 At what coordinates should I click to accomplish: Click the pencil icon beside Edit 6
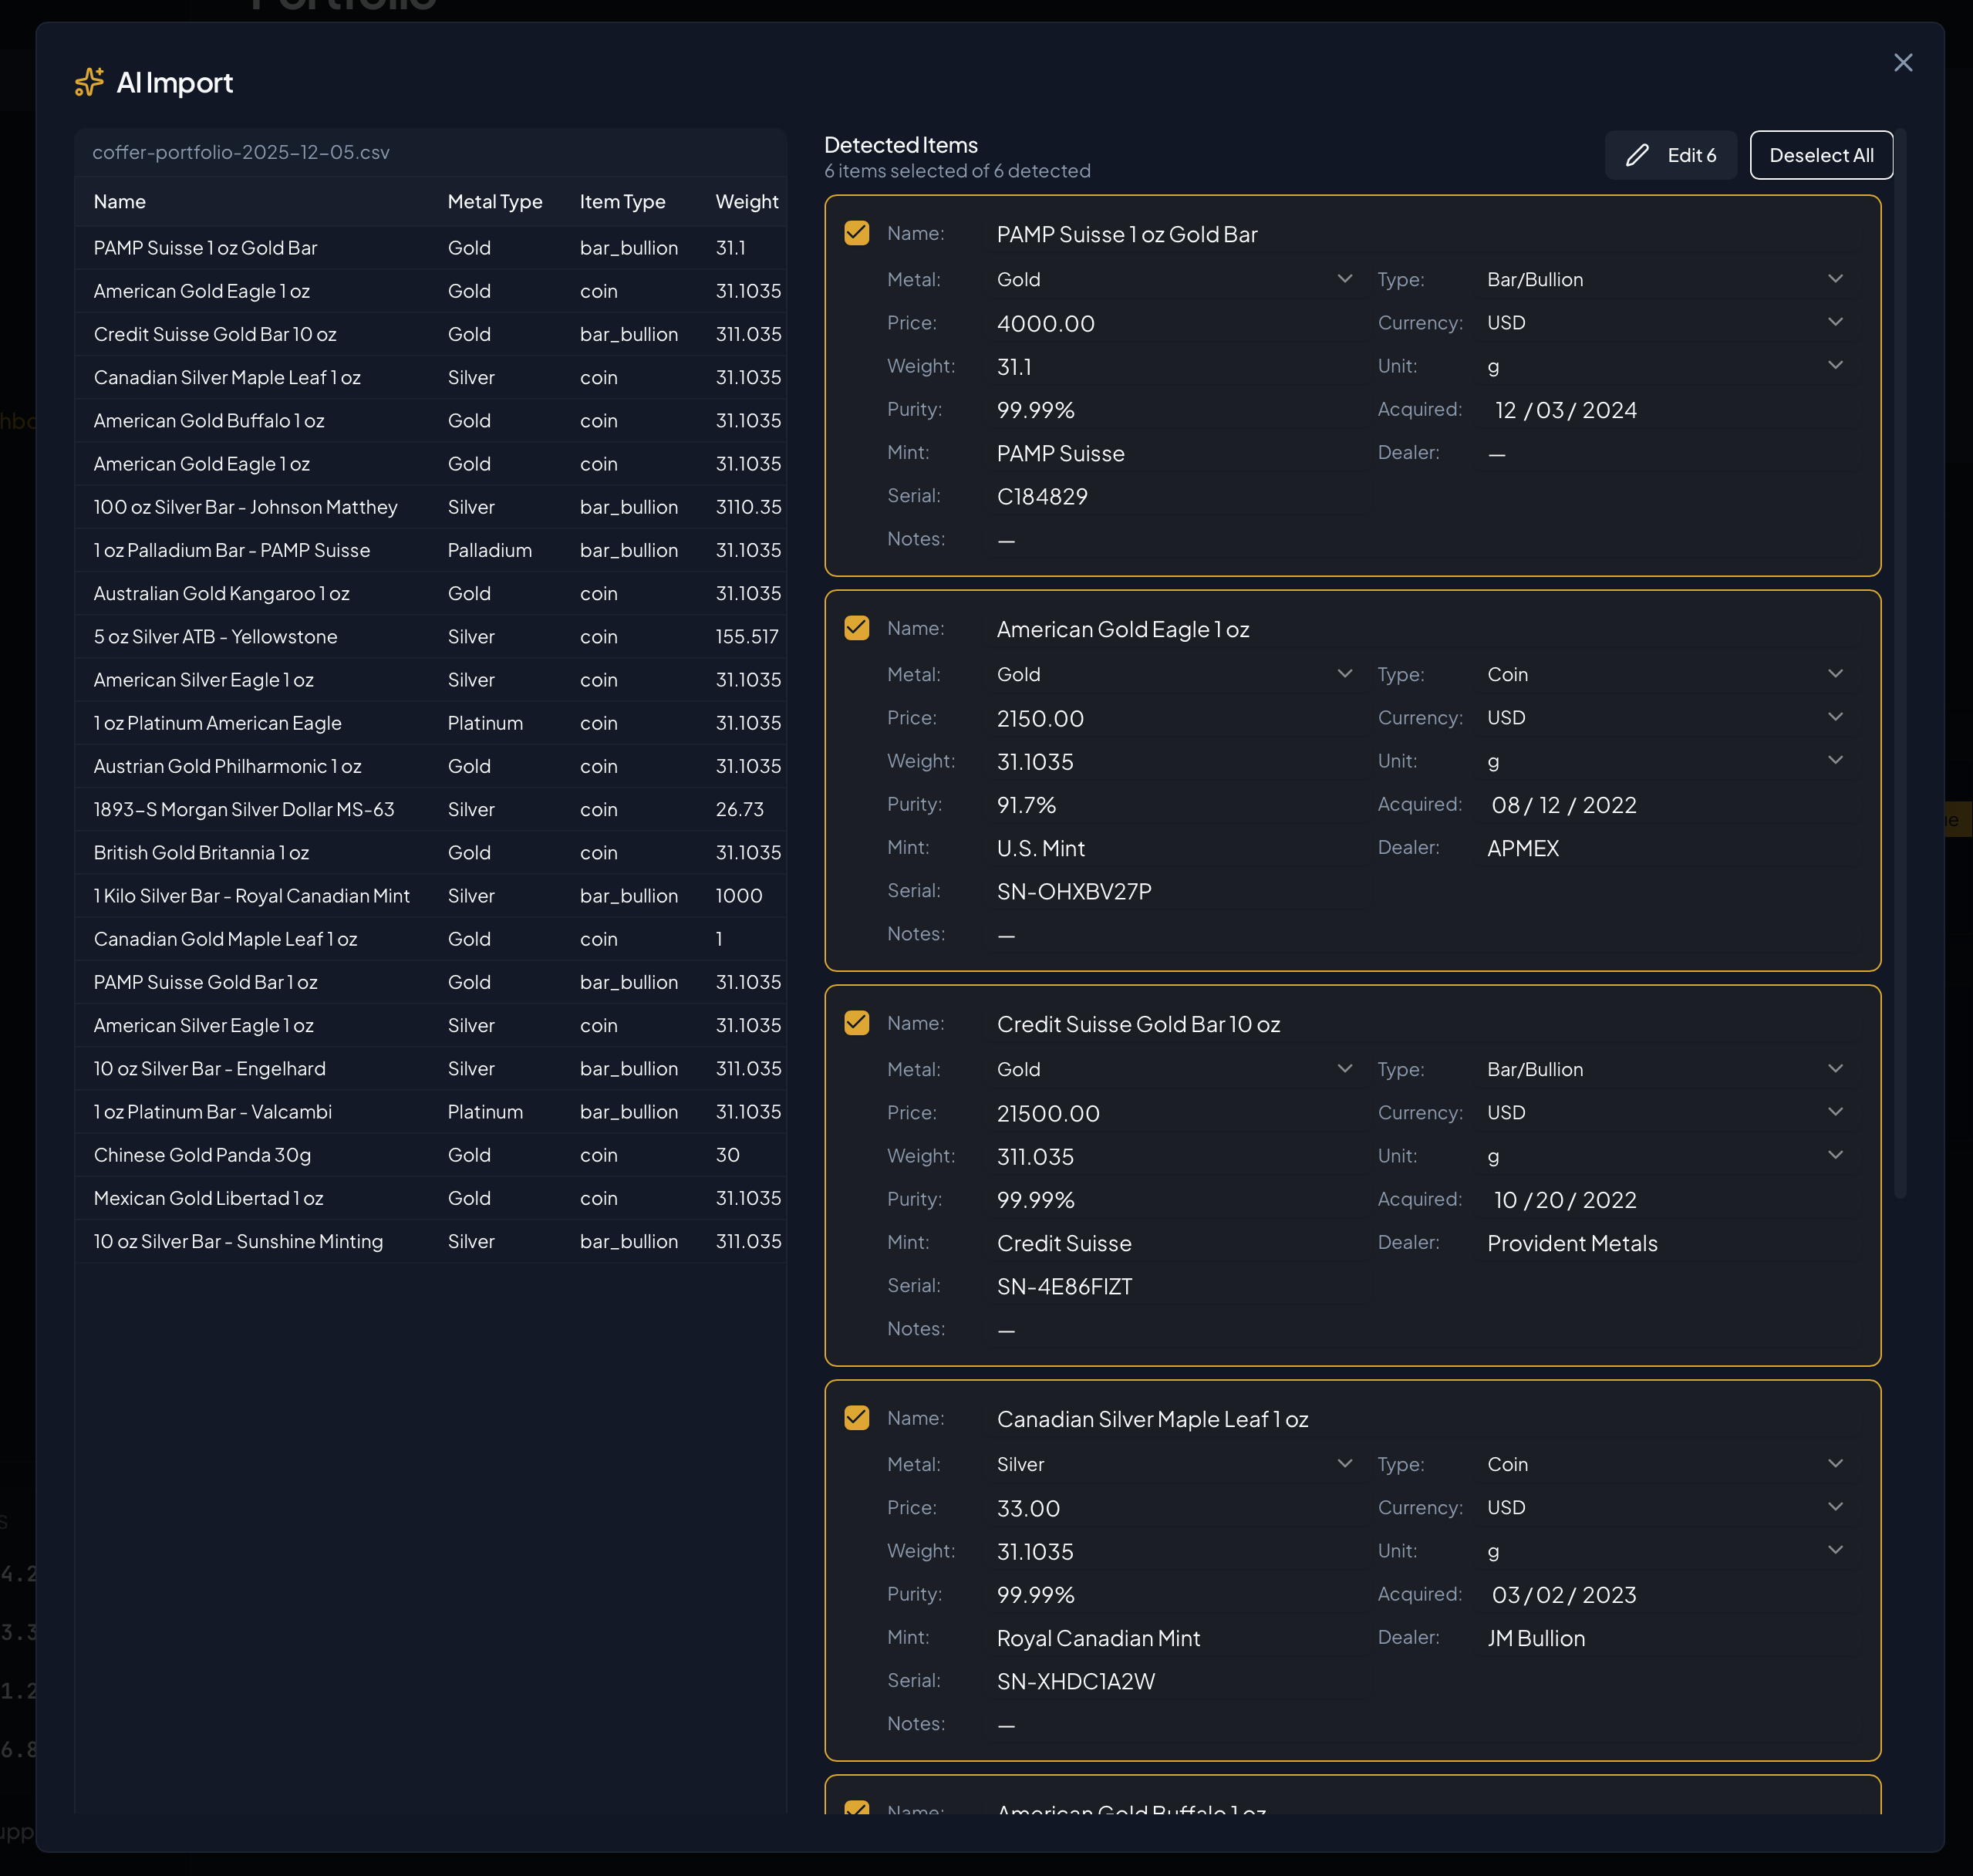click(x=1638, y=155)
